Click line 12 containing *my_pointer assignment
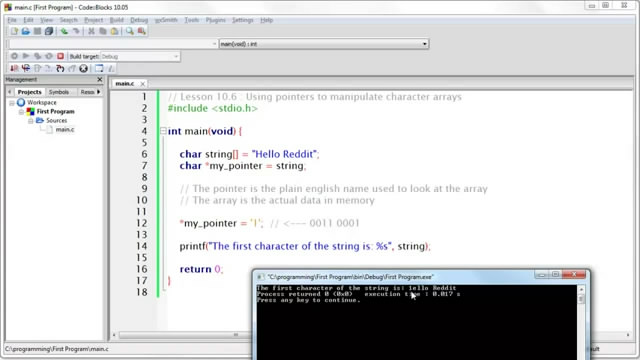This screenshot has height=360, width=640. click(x=270, y=223)
